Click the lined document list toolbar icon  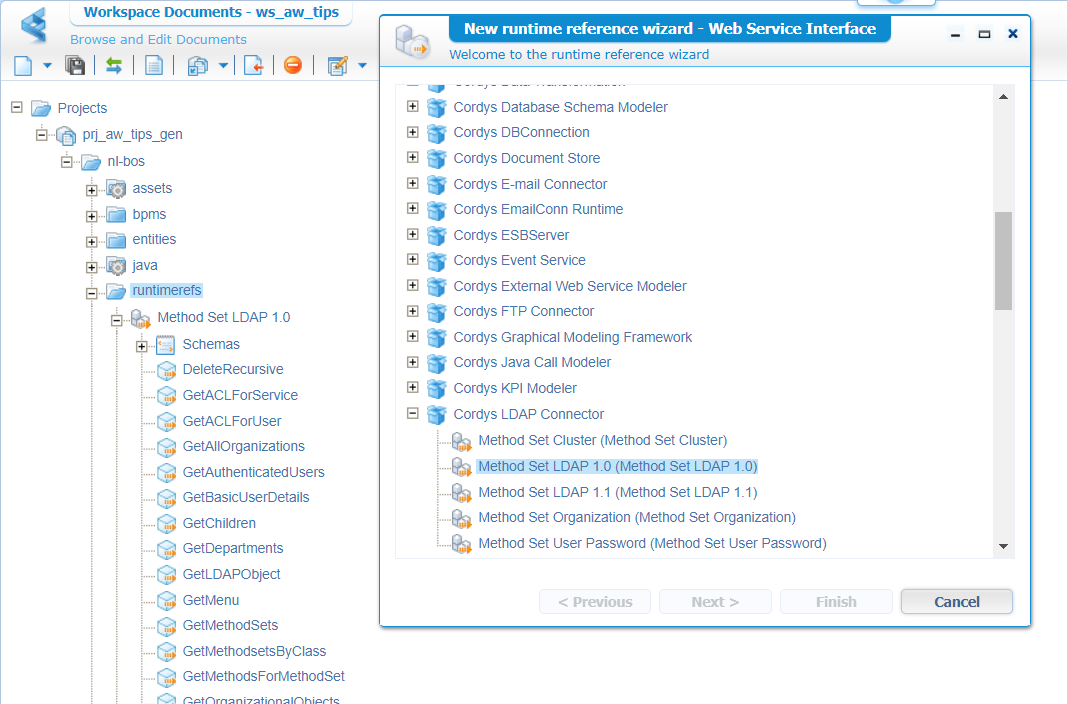(x=154, y=66)
